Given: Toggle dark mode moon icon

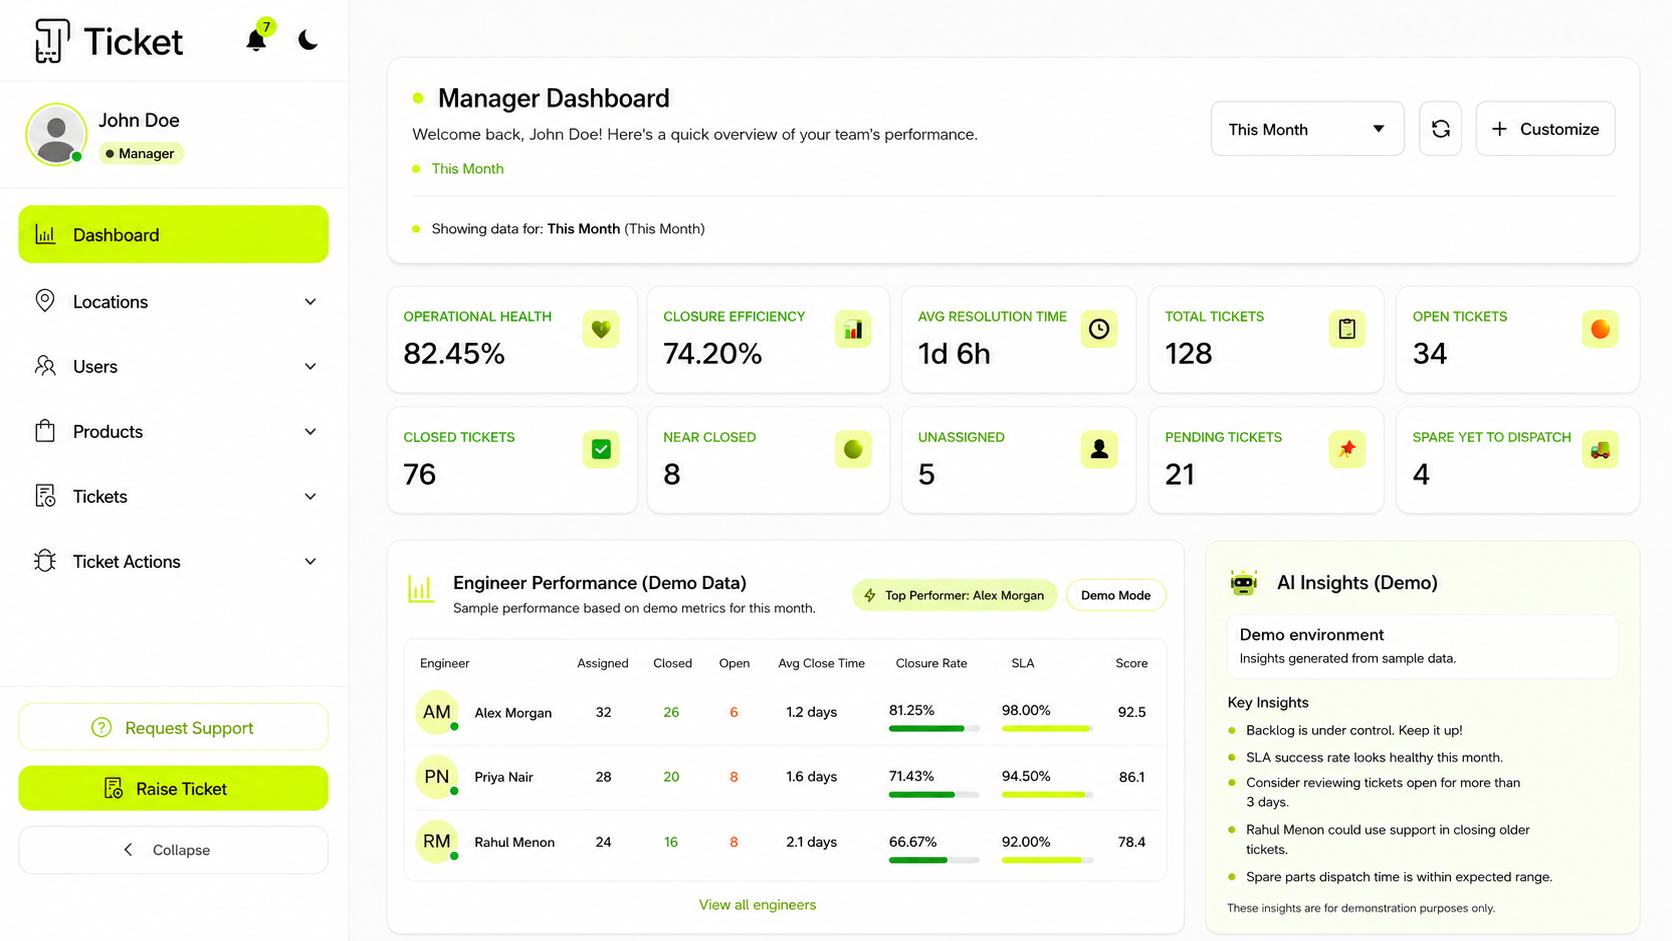Looking at the screenshot, I should pos(308,40).
